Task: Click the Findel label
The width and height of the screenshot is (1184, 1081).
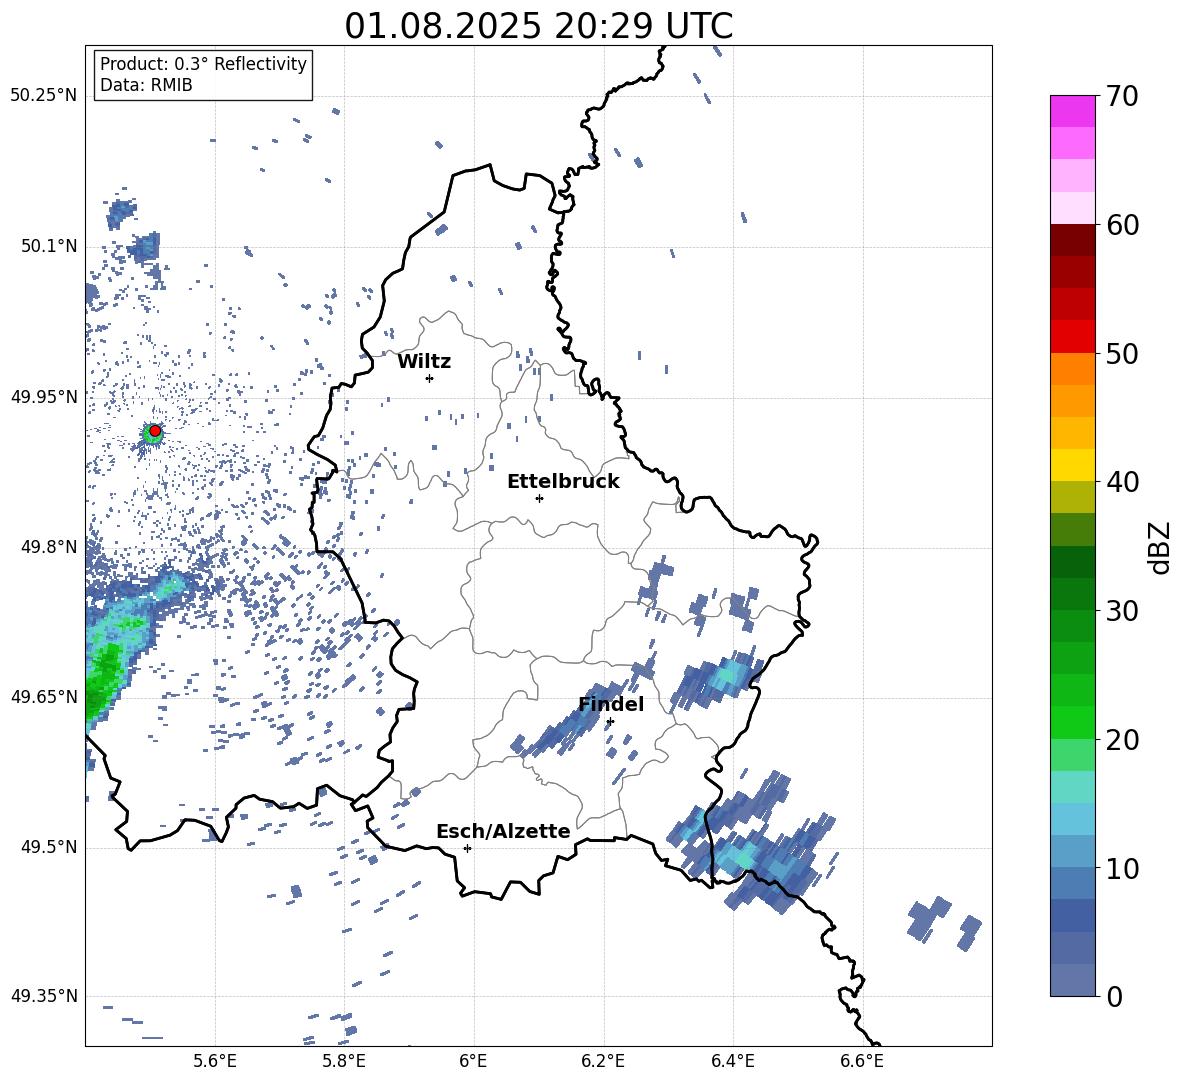Action: pyautogui.click(x=611, y=704)
